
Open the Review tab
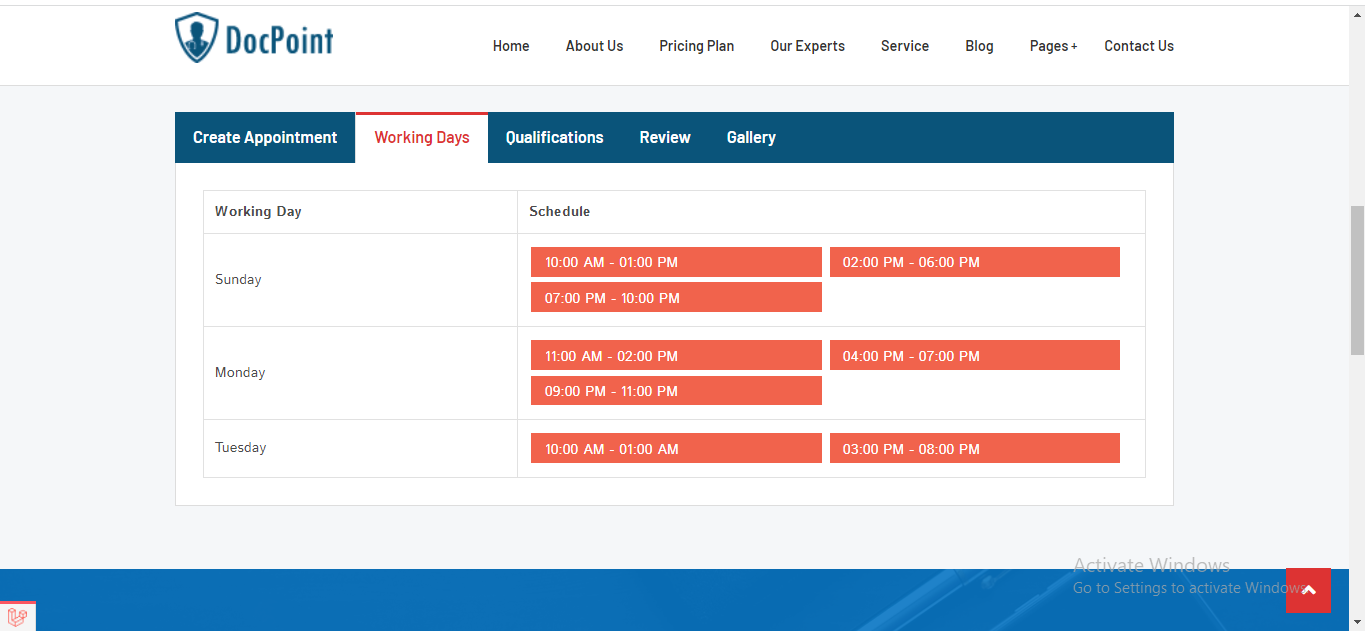(665, 138)
